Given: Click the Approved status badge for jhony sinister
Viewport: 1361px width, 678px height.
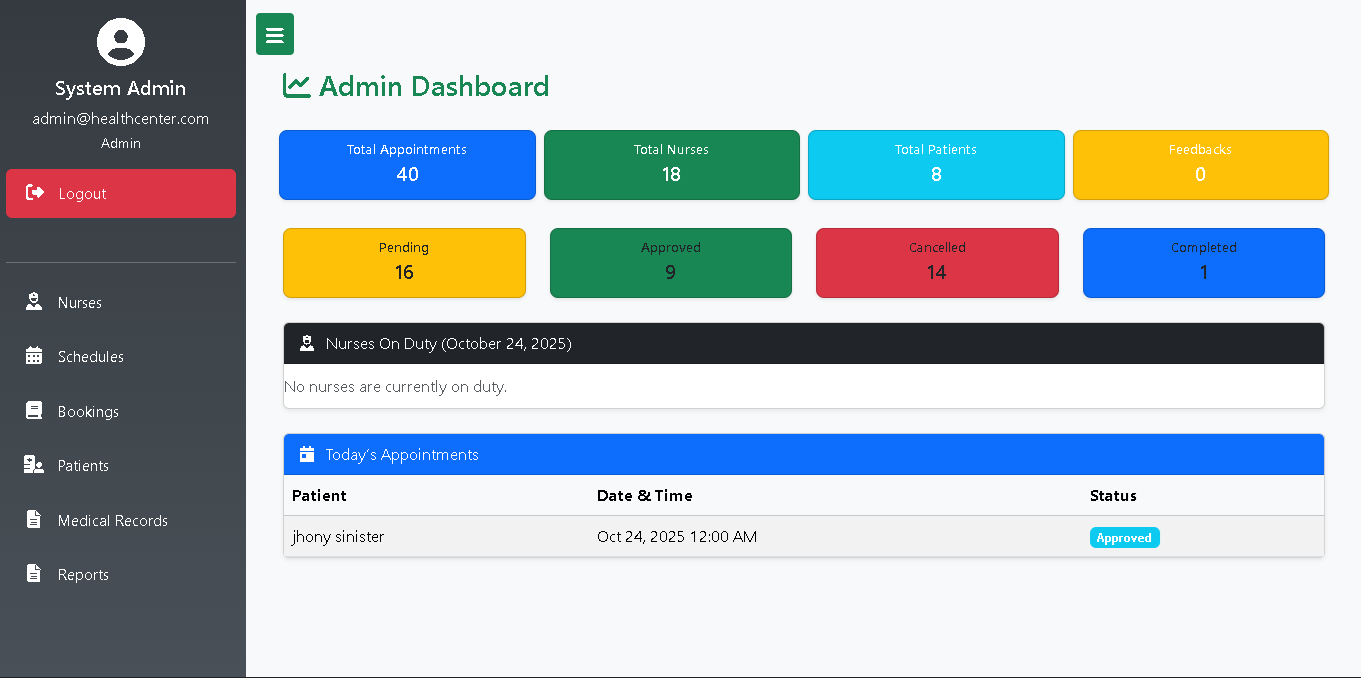Looking at the screenshot, I should [x=1124, y=537].
